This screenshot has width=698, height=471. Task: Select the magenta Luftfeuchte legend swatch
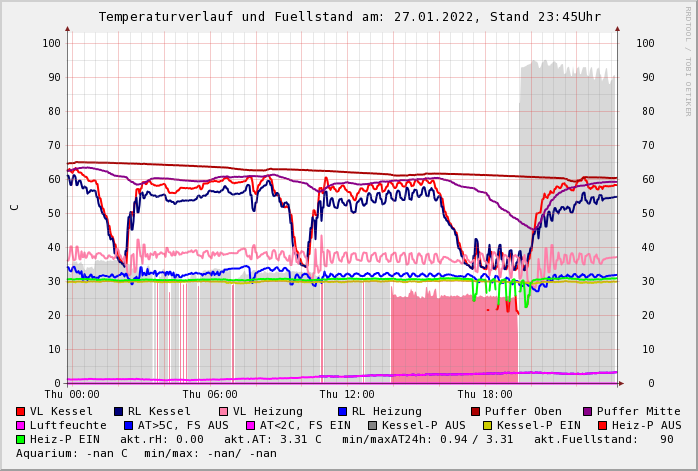click(21, 425)
